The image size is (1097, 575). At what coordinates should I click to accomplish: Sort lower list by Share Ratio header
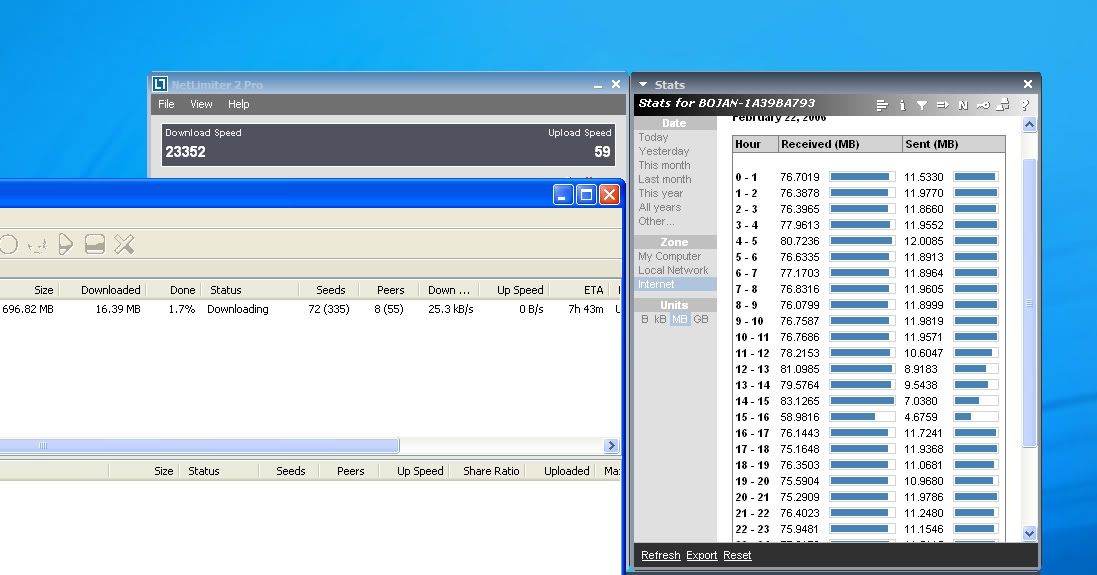click(x=491, y=471)
